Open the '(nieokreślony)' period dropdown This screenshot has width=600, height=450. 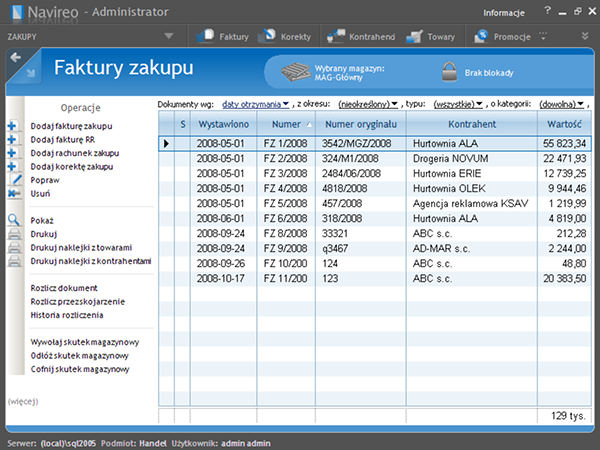(x=367, y=103)
